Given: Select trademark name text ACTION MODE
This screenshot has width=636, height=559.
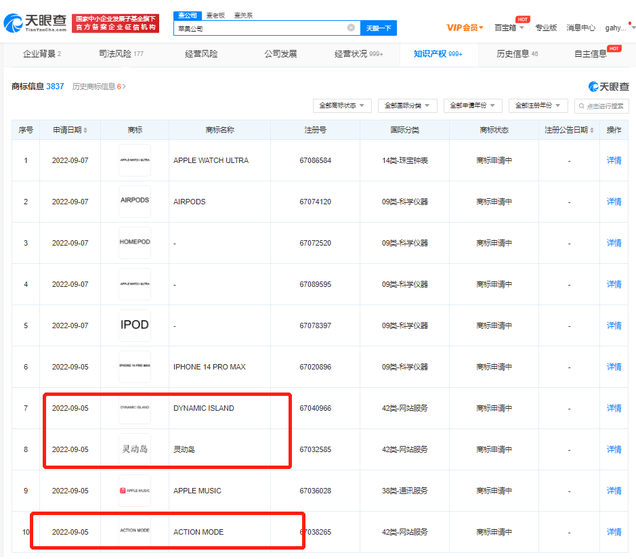Looking at the screenshot, I should [x=198, y=532].
